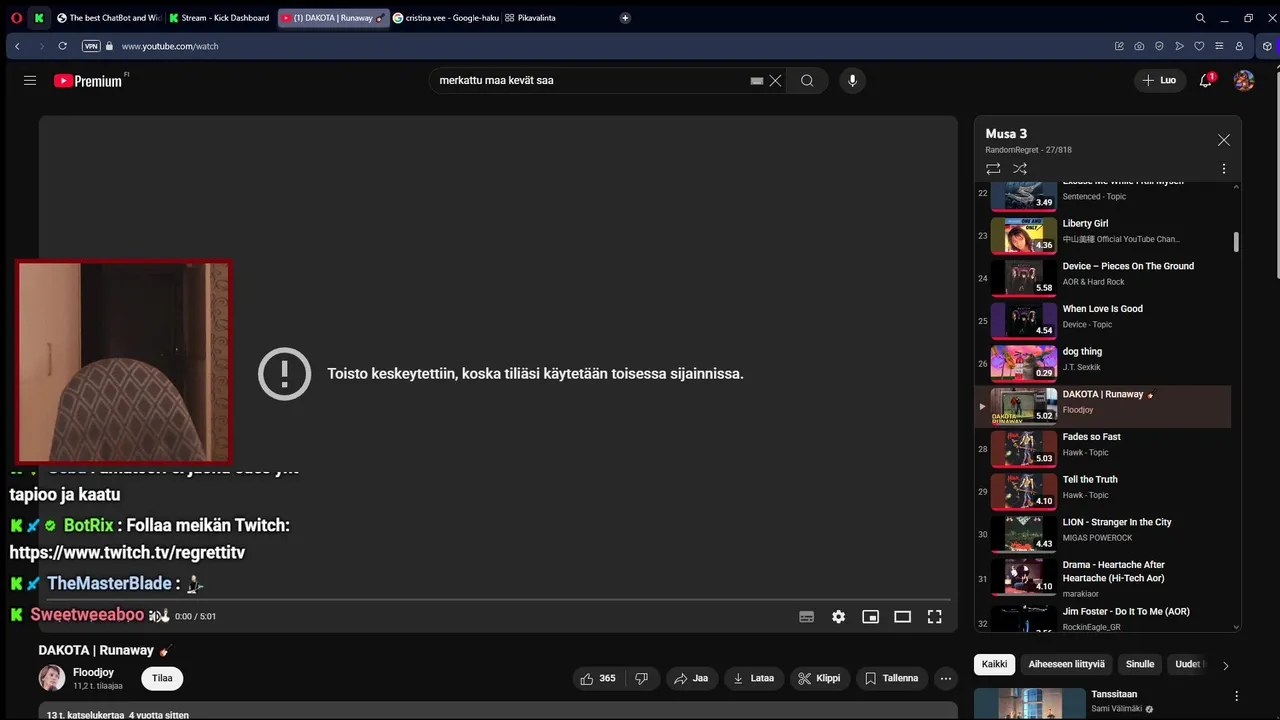Open a new browser tab
Viewport: 1280px width, 720px height.
(625, 18)
